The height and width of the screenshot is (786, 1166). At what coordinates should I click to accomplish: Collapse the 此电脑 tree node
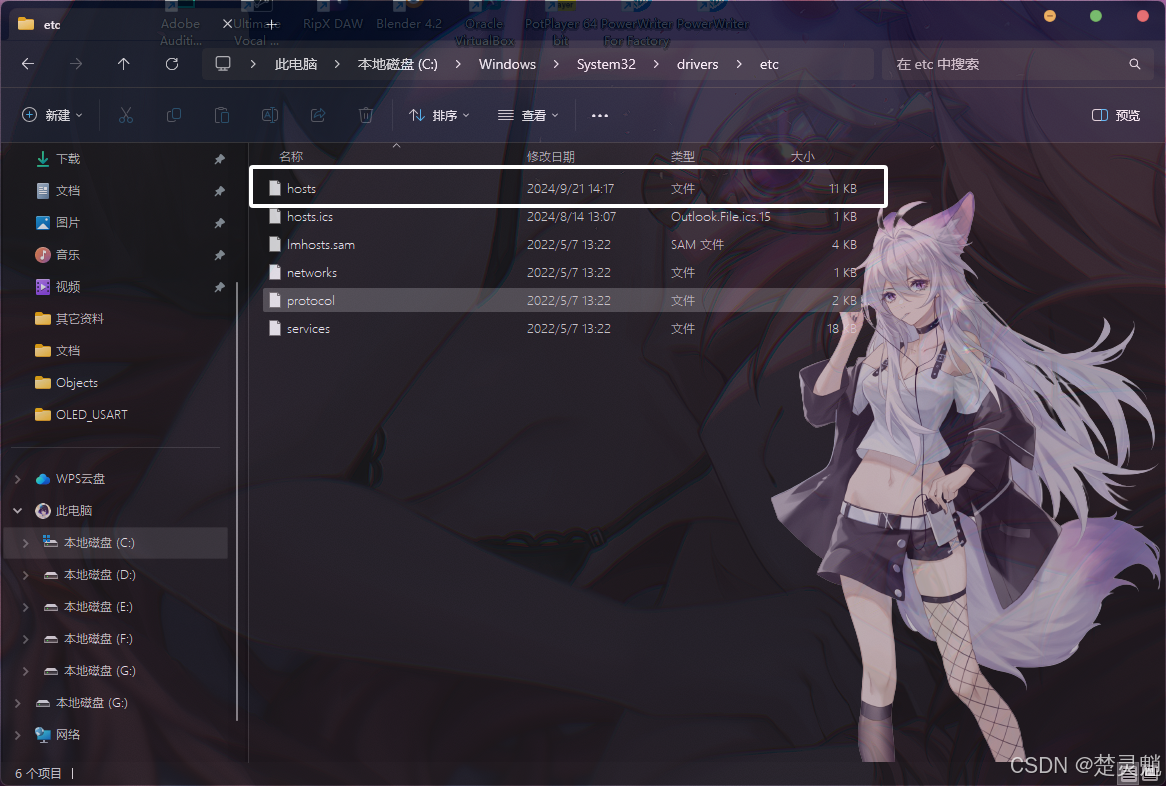[18, 511]
